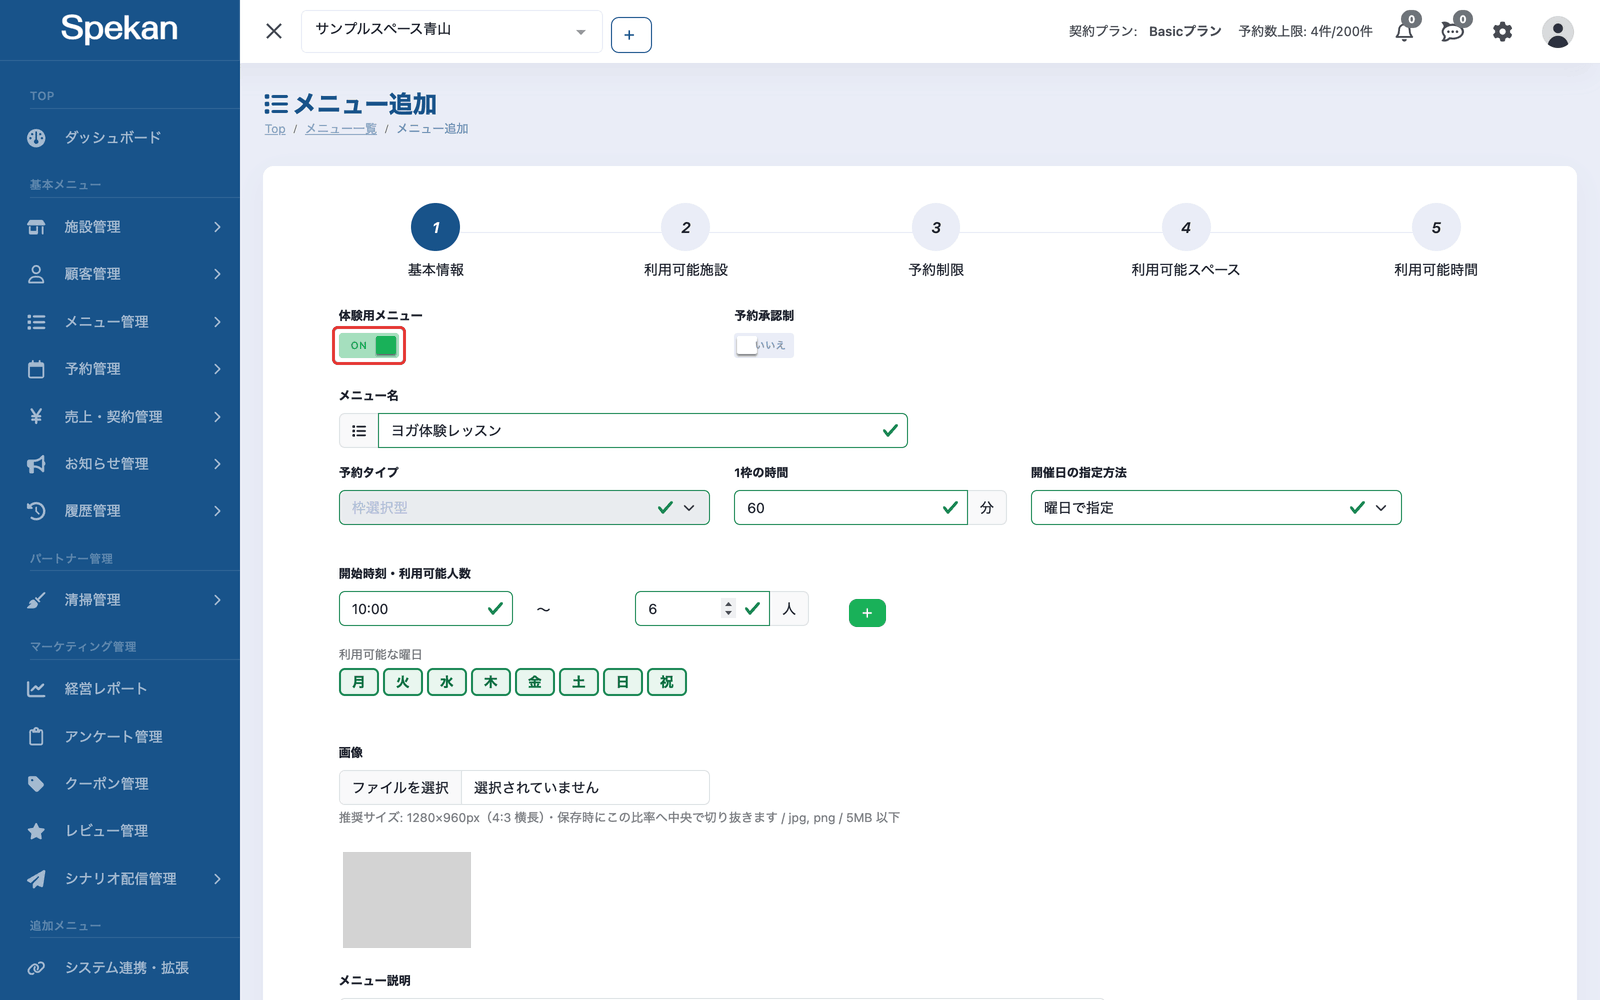This screenshot has width=1600, height=1000.
Task: Click the cleaning management broom icon
Action: tap(36, 600)
